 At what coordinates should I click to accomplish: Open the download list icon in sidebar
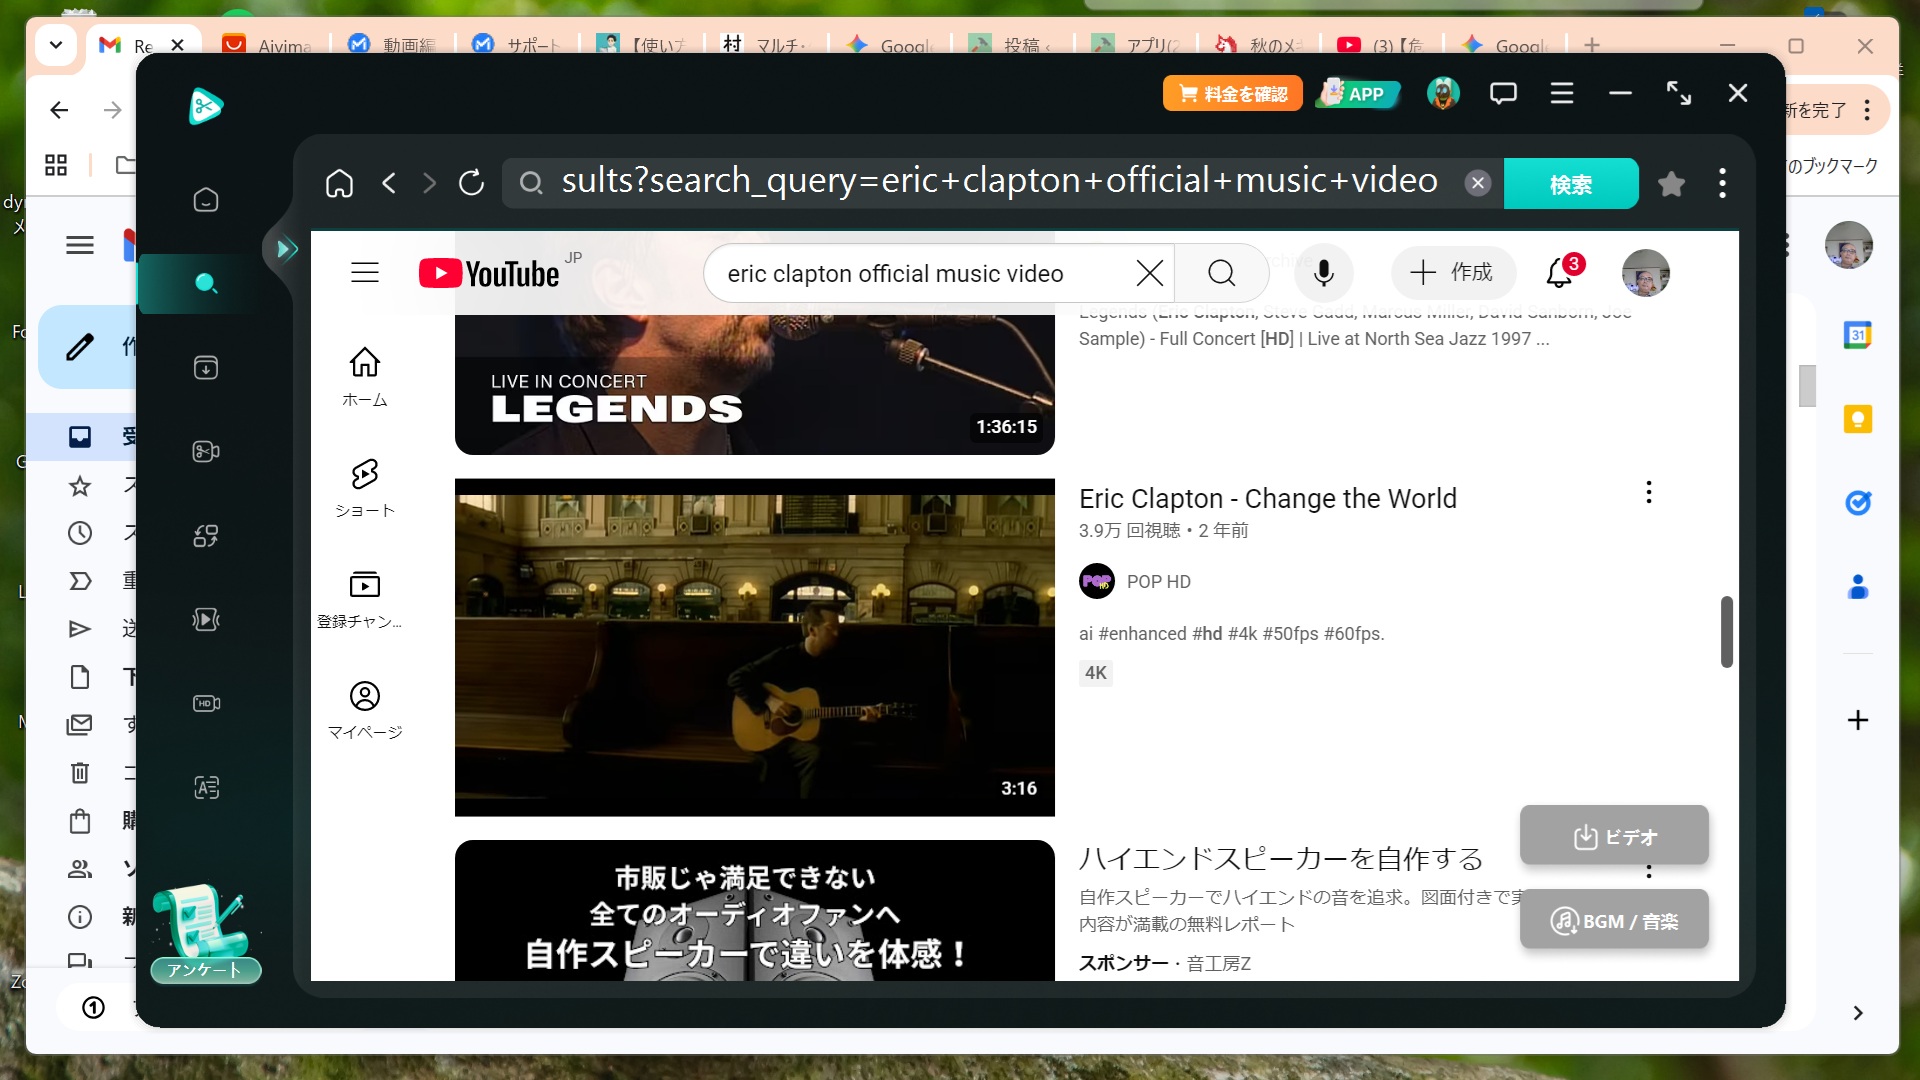pyautogui.click(x=206, y=368)
